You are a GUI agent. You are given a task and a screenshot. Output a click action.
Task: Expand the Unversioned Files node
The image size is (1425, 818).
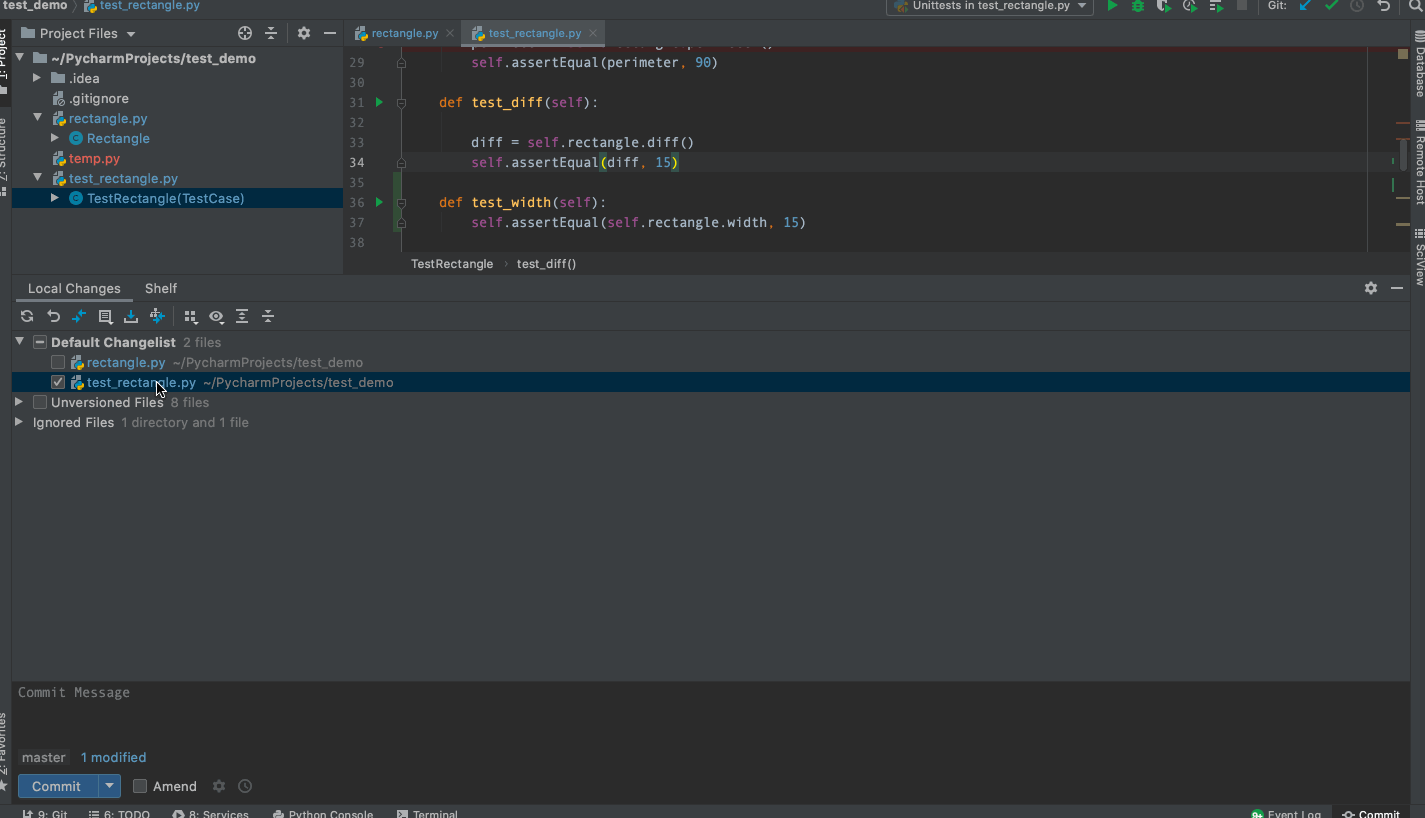click(x=20, y=402)
